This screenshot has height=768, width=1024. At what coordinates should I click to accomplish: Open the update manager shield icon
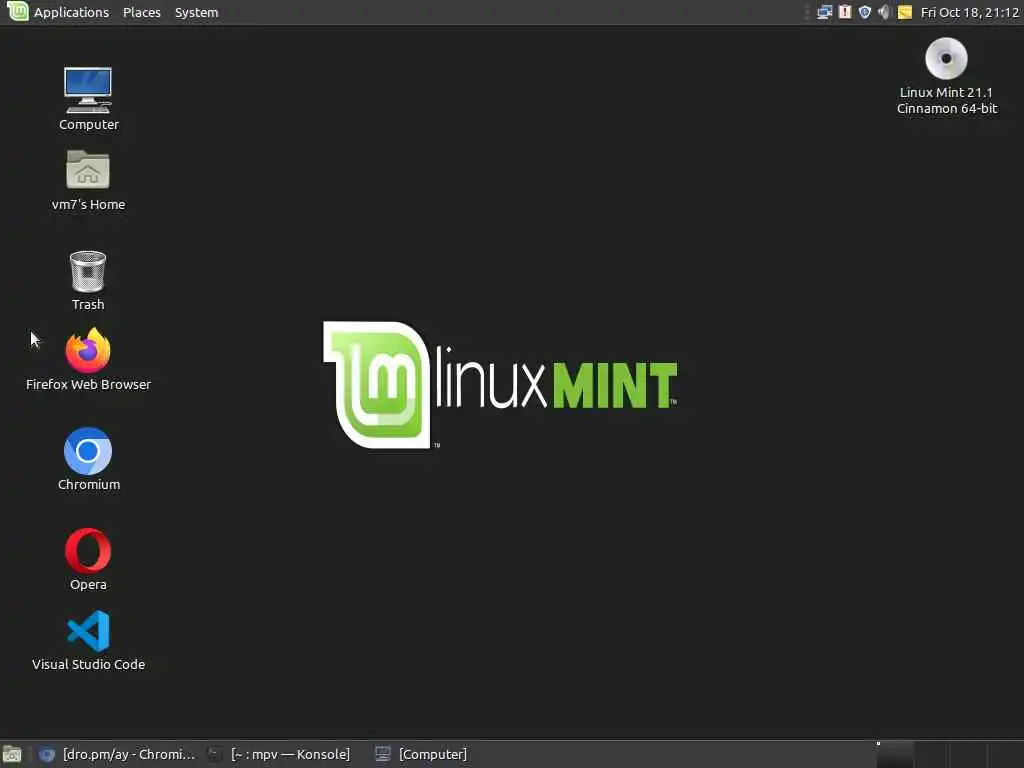pyautogui.click(x=865, y=12)
